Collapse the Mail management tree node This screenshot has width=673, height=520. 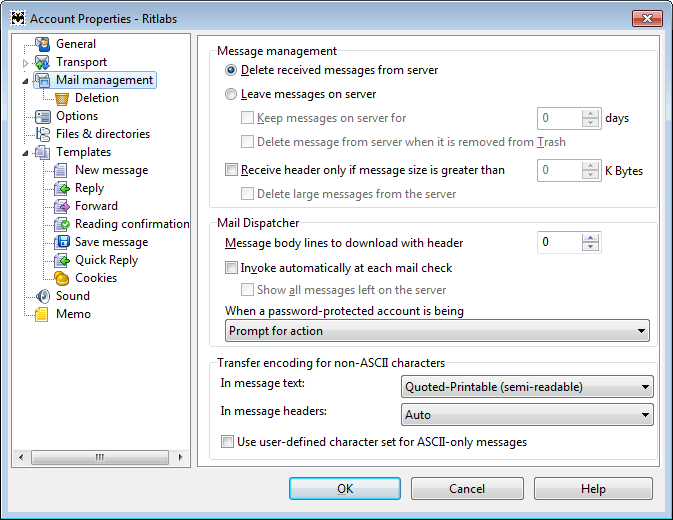coord(25,81)
